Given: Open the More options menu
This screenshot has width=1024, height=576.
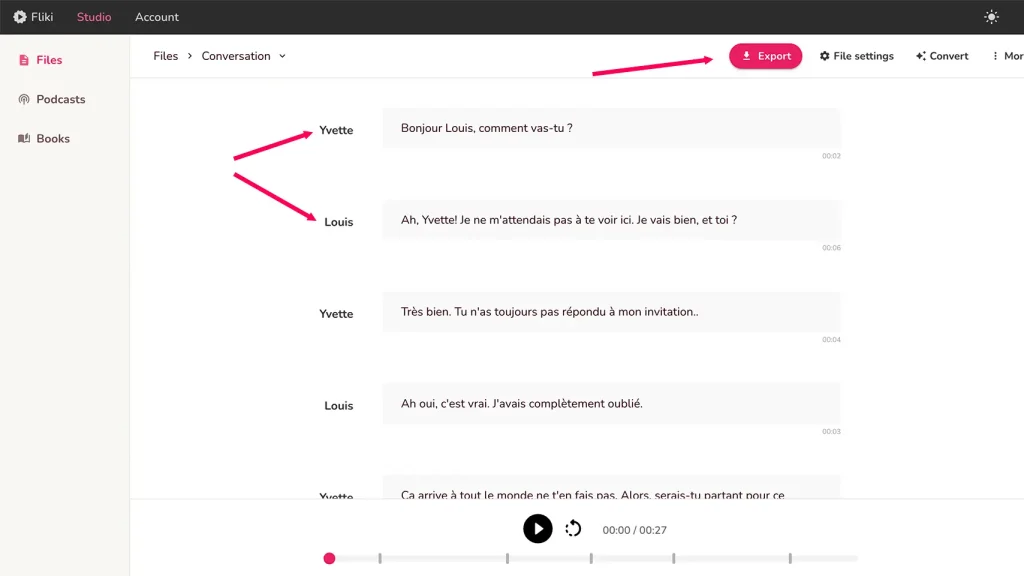Looking at the screenshot, I should [995, 56].
